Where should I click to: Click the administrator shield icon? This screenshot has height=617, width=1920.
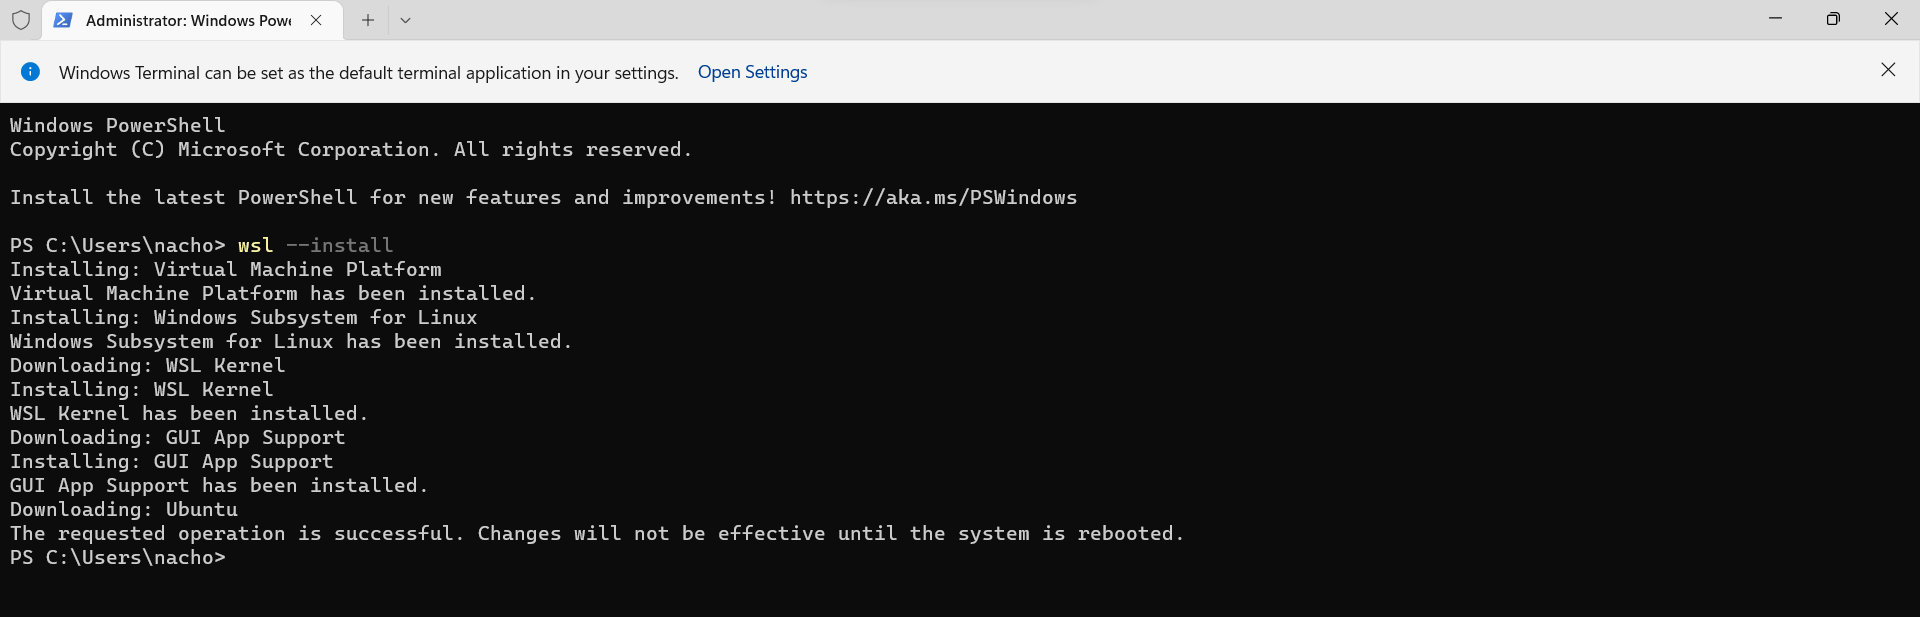(21, 20)
